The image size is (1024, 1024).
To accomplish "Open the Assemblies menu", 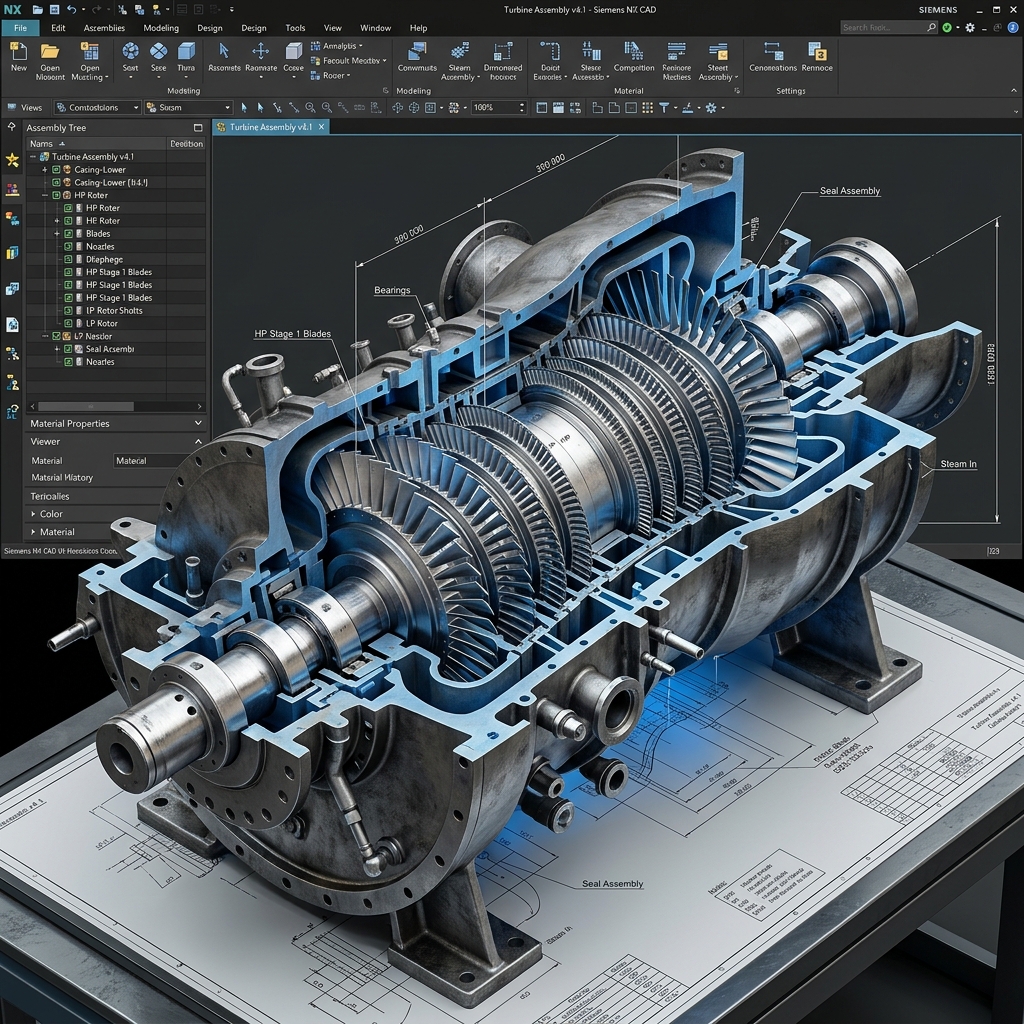I will click(x=104, y=28).
